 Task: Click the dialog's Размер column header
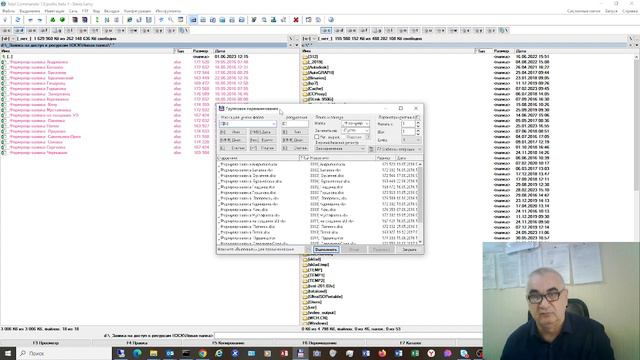(x=385, y=158)
